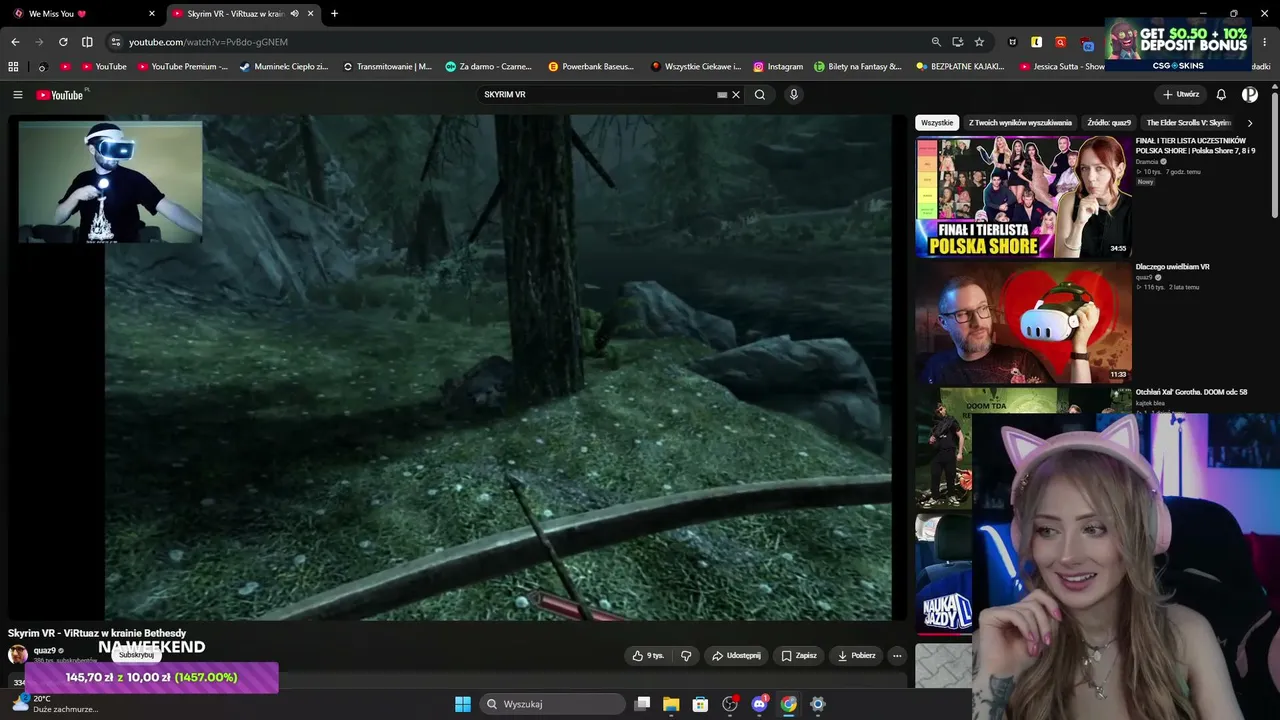The height and width of the screenshot is (720, 1280).
Task: Open the quaz9 channel avatar
Action: coord(18,654)
